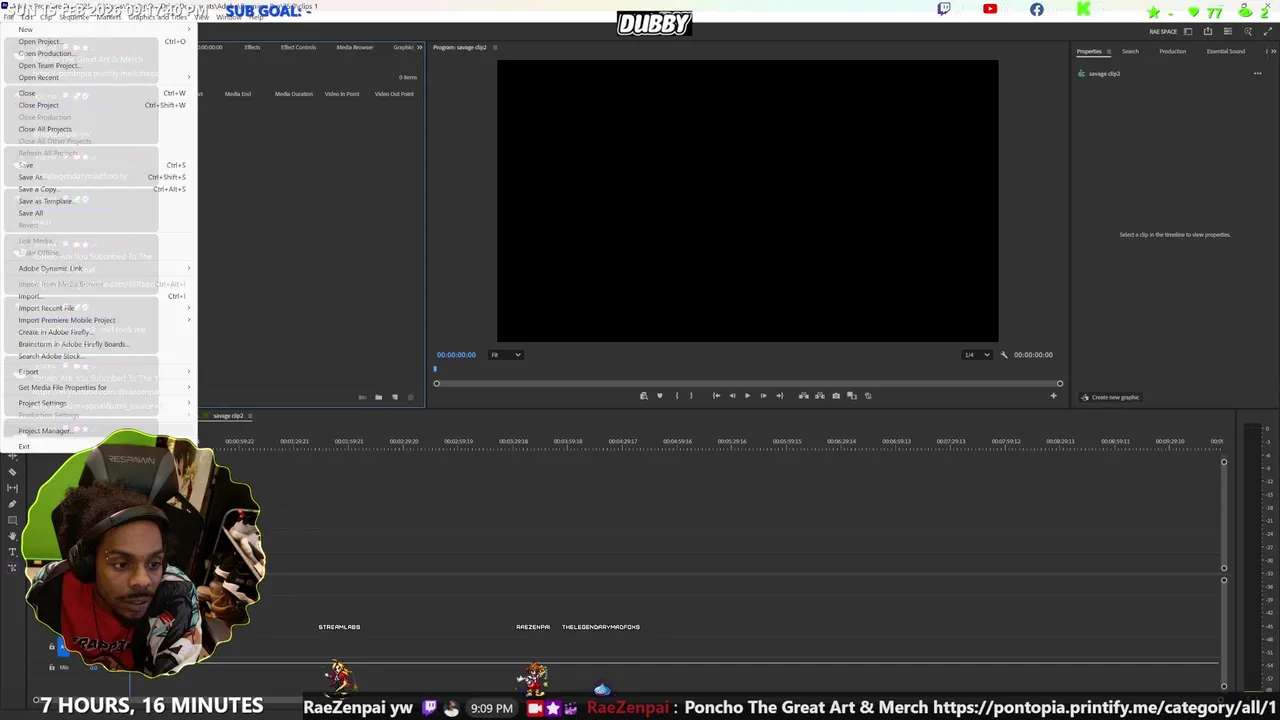
Task: Click the Extract icon
Action: click(x=819, y=396)
